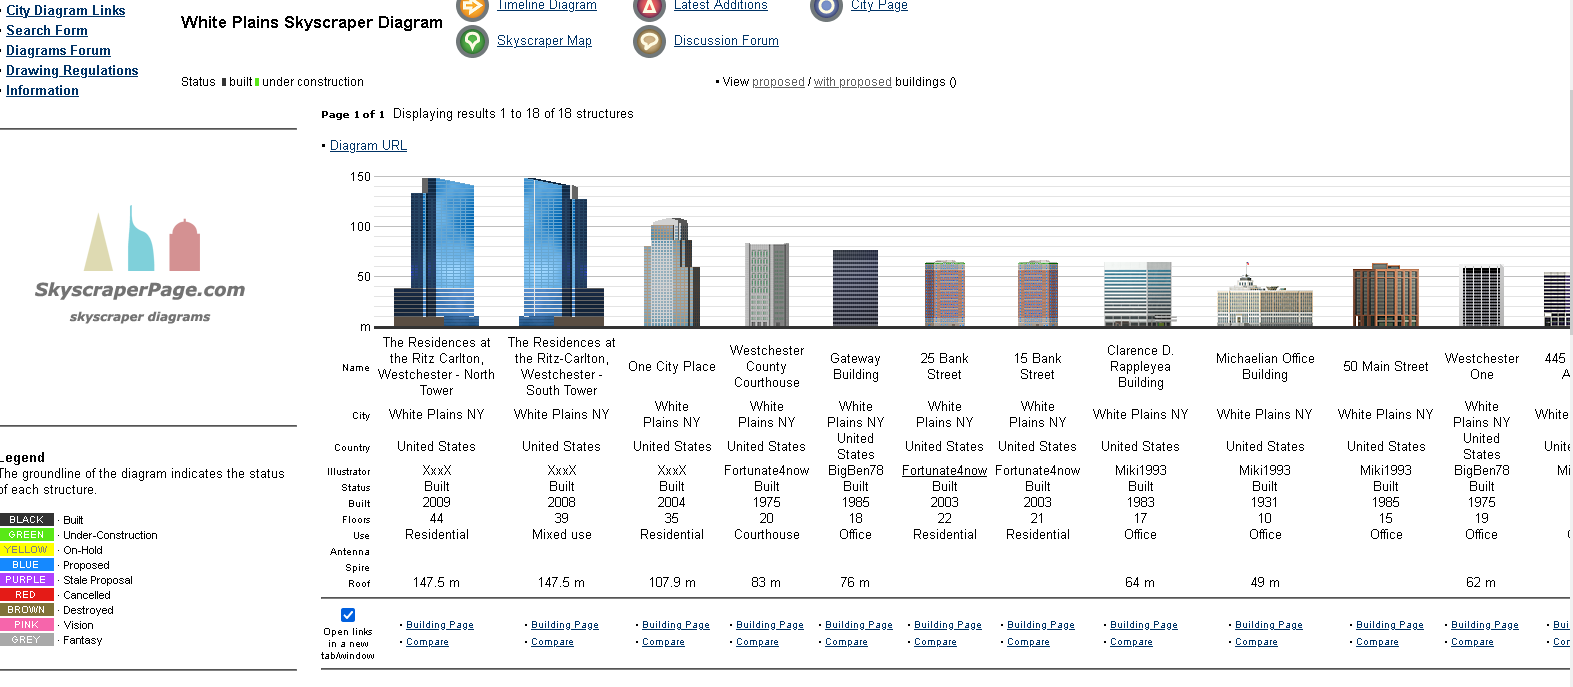Image resolution: width=1573 pixels, height=687 pixels.
Task: Compare 50 Main Street
Action: tap(1377, 642)
